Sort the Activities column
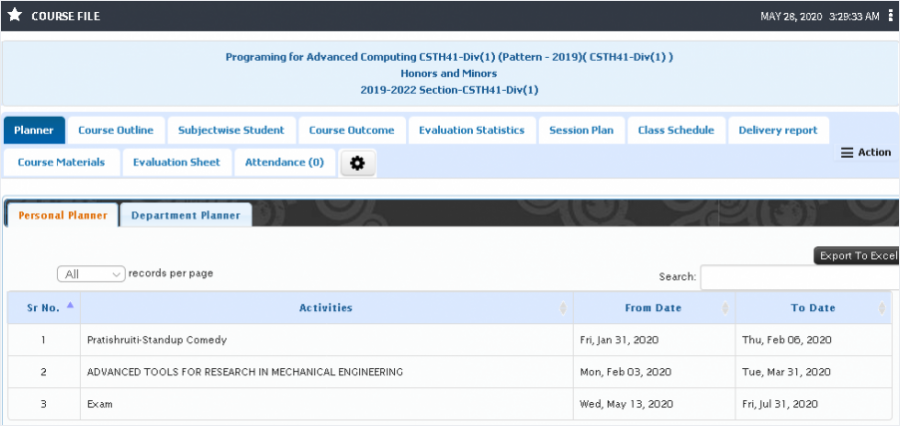Viewport: 900px width, 426px height. point(562,308)
